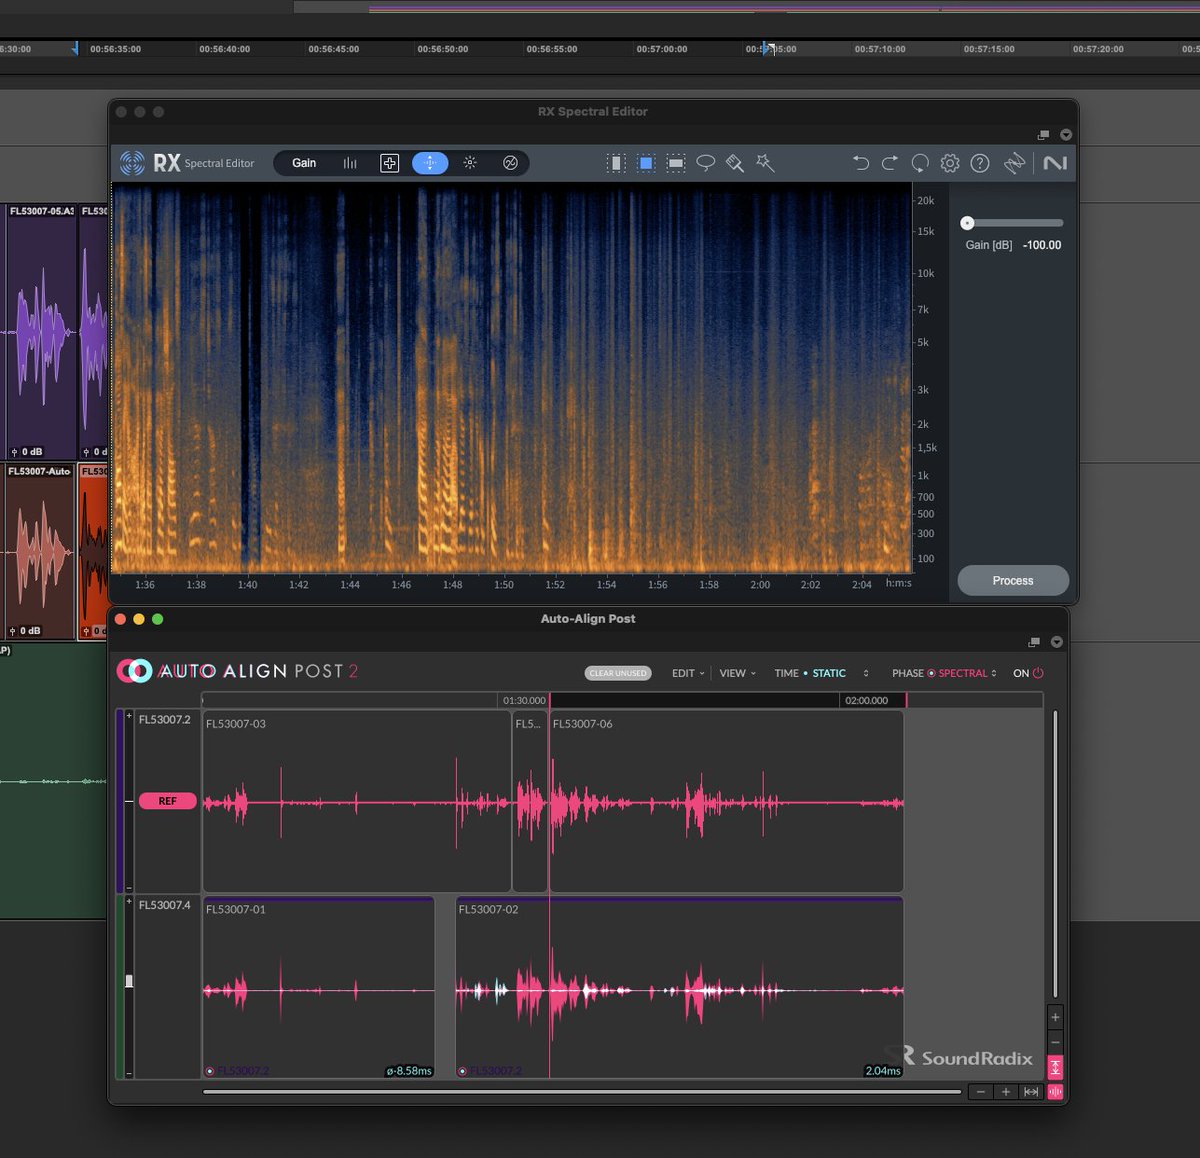Image resolution: width=1200 pixels, height=1158 pixels.
Task: Click the RX Spectral Editor logo
Action: pos(187,163)
